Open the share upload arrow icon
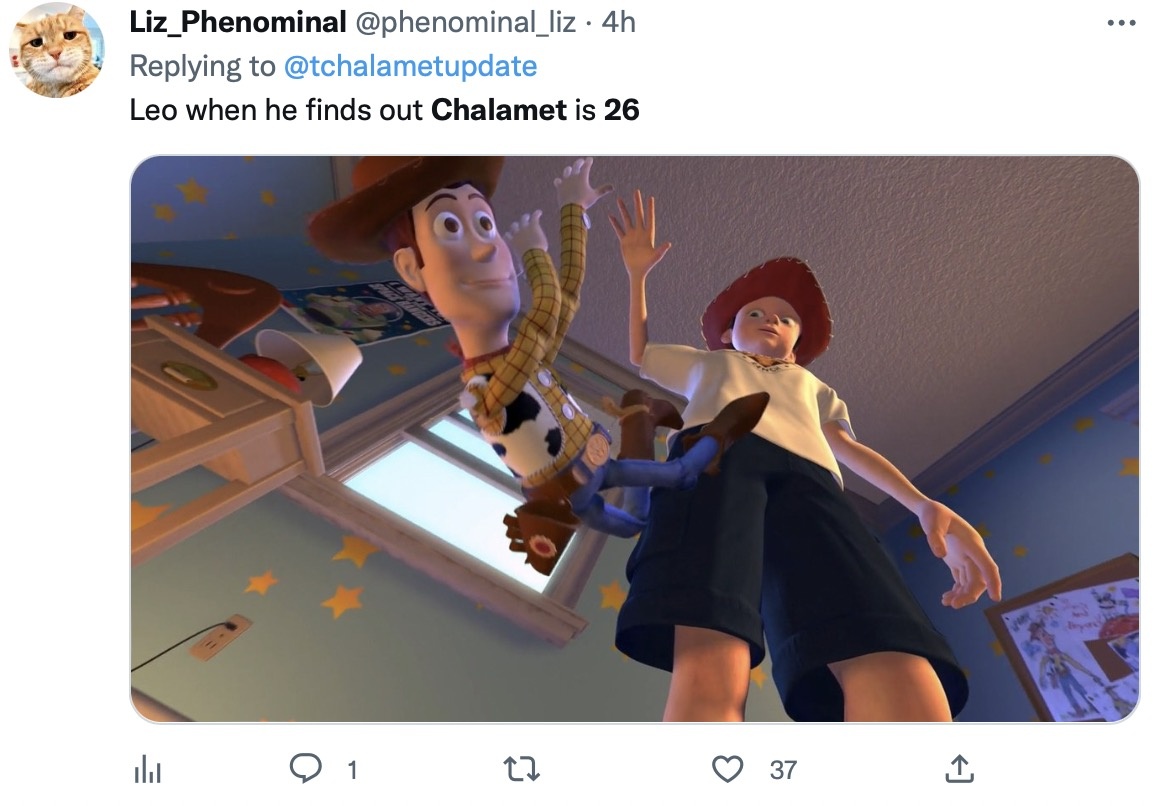Screen dimensions: 1160x806 [960, 768]
